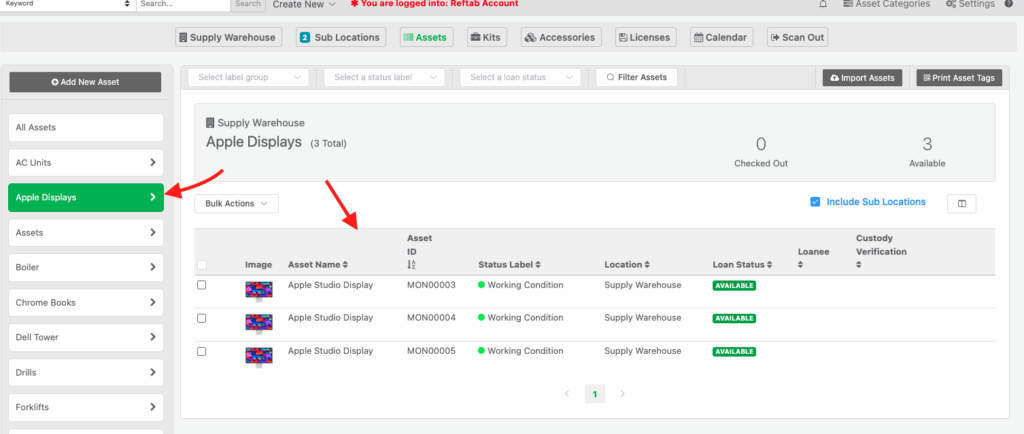The image size is (1024, 434).
Task: Open the Create New dropdown
Action: (x=304, y=4)
